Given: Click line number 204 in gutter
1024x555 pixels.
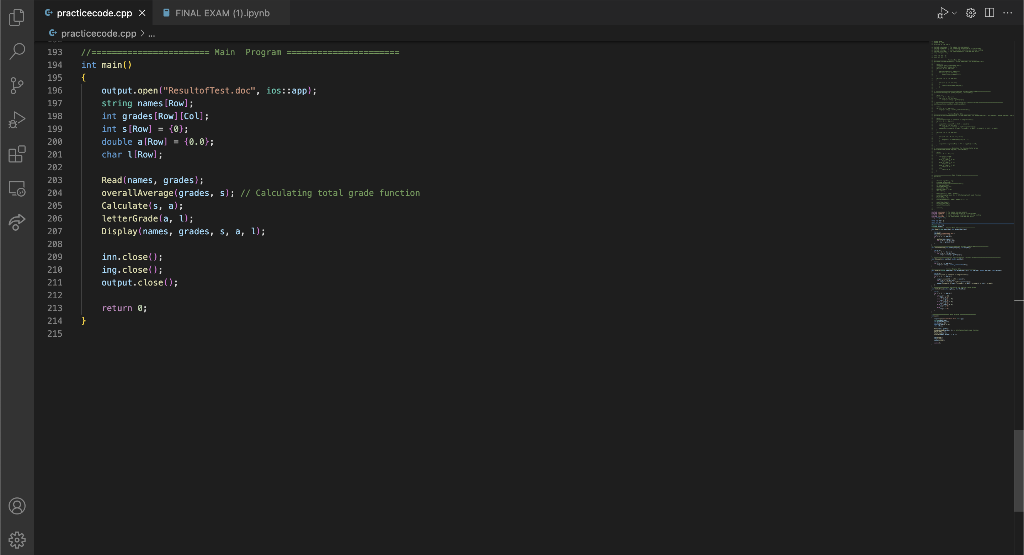Looking at the screenshot, I should click(55, 193).
